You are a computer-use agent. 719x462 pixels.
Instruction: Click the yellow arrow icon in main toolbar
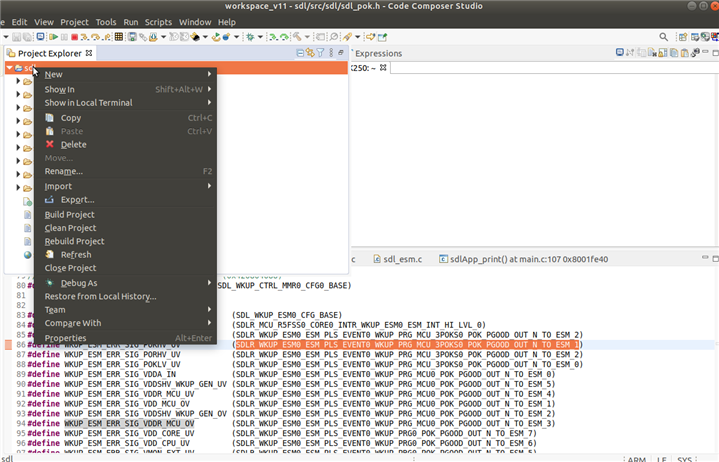pos(370,37)
